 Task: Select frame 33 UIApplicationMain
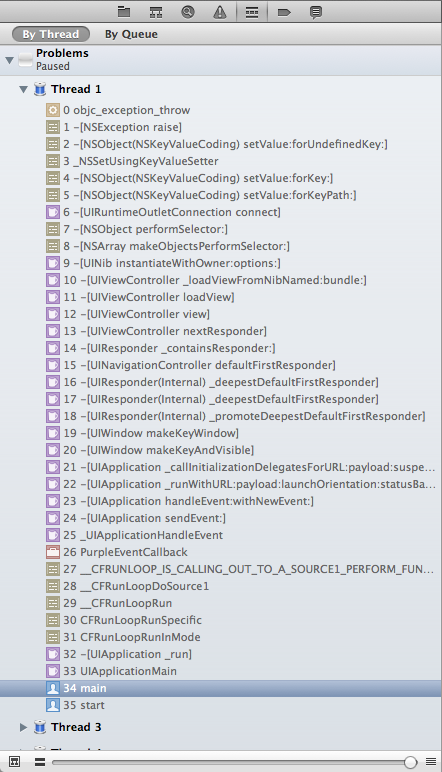pyautogui.click(x=221, y=671)
